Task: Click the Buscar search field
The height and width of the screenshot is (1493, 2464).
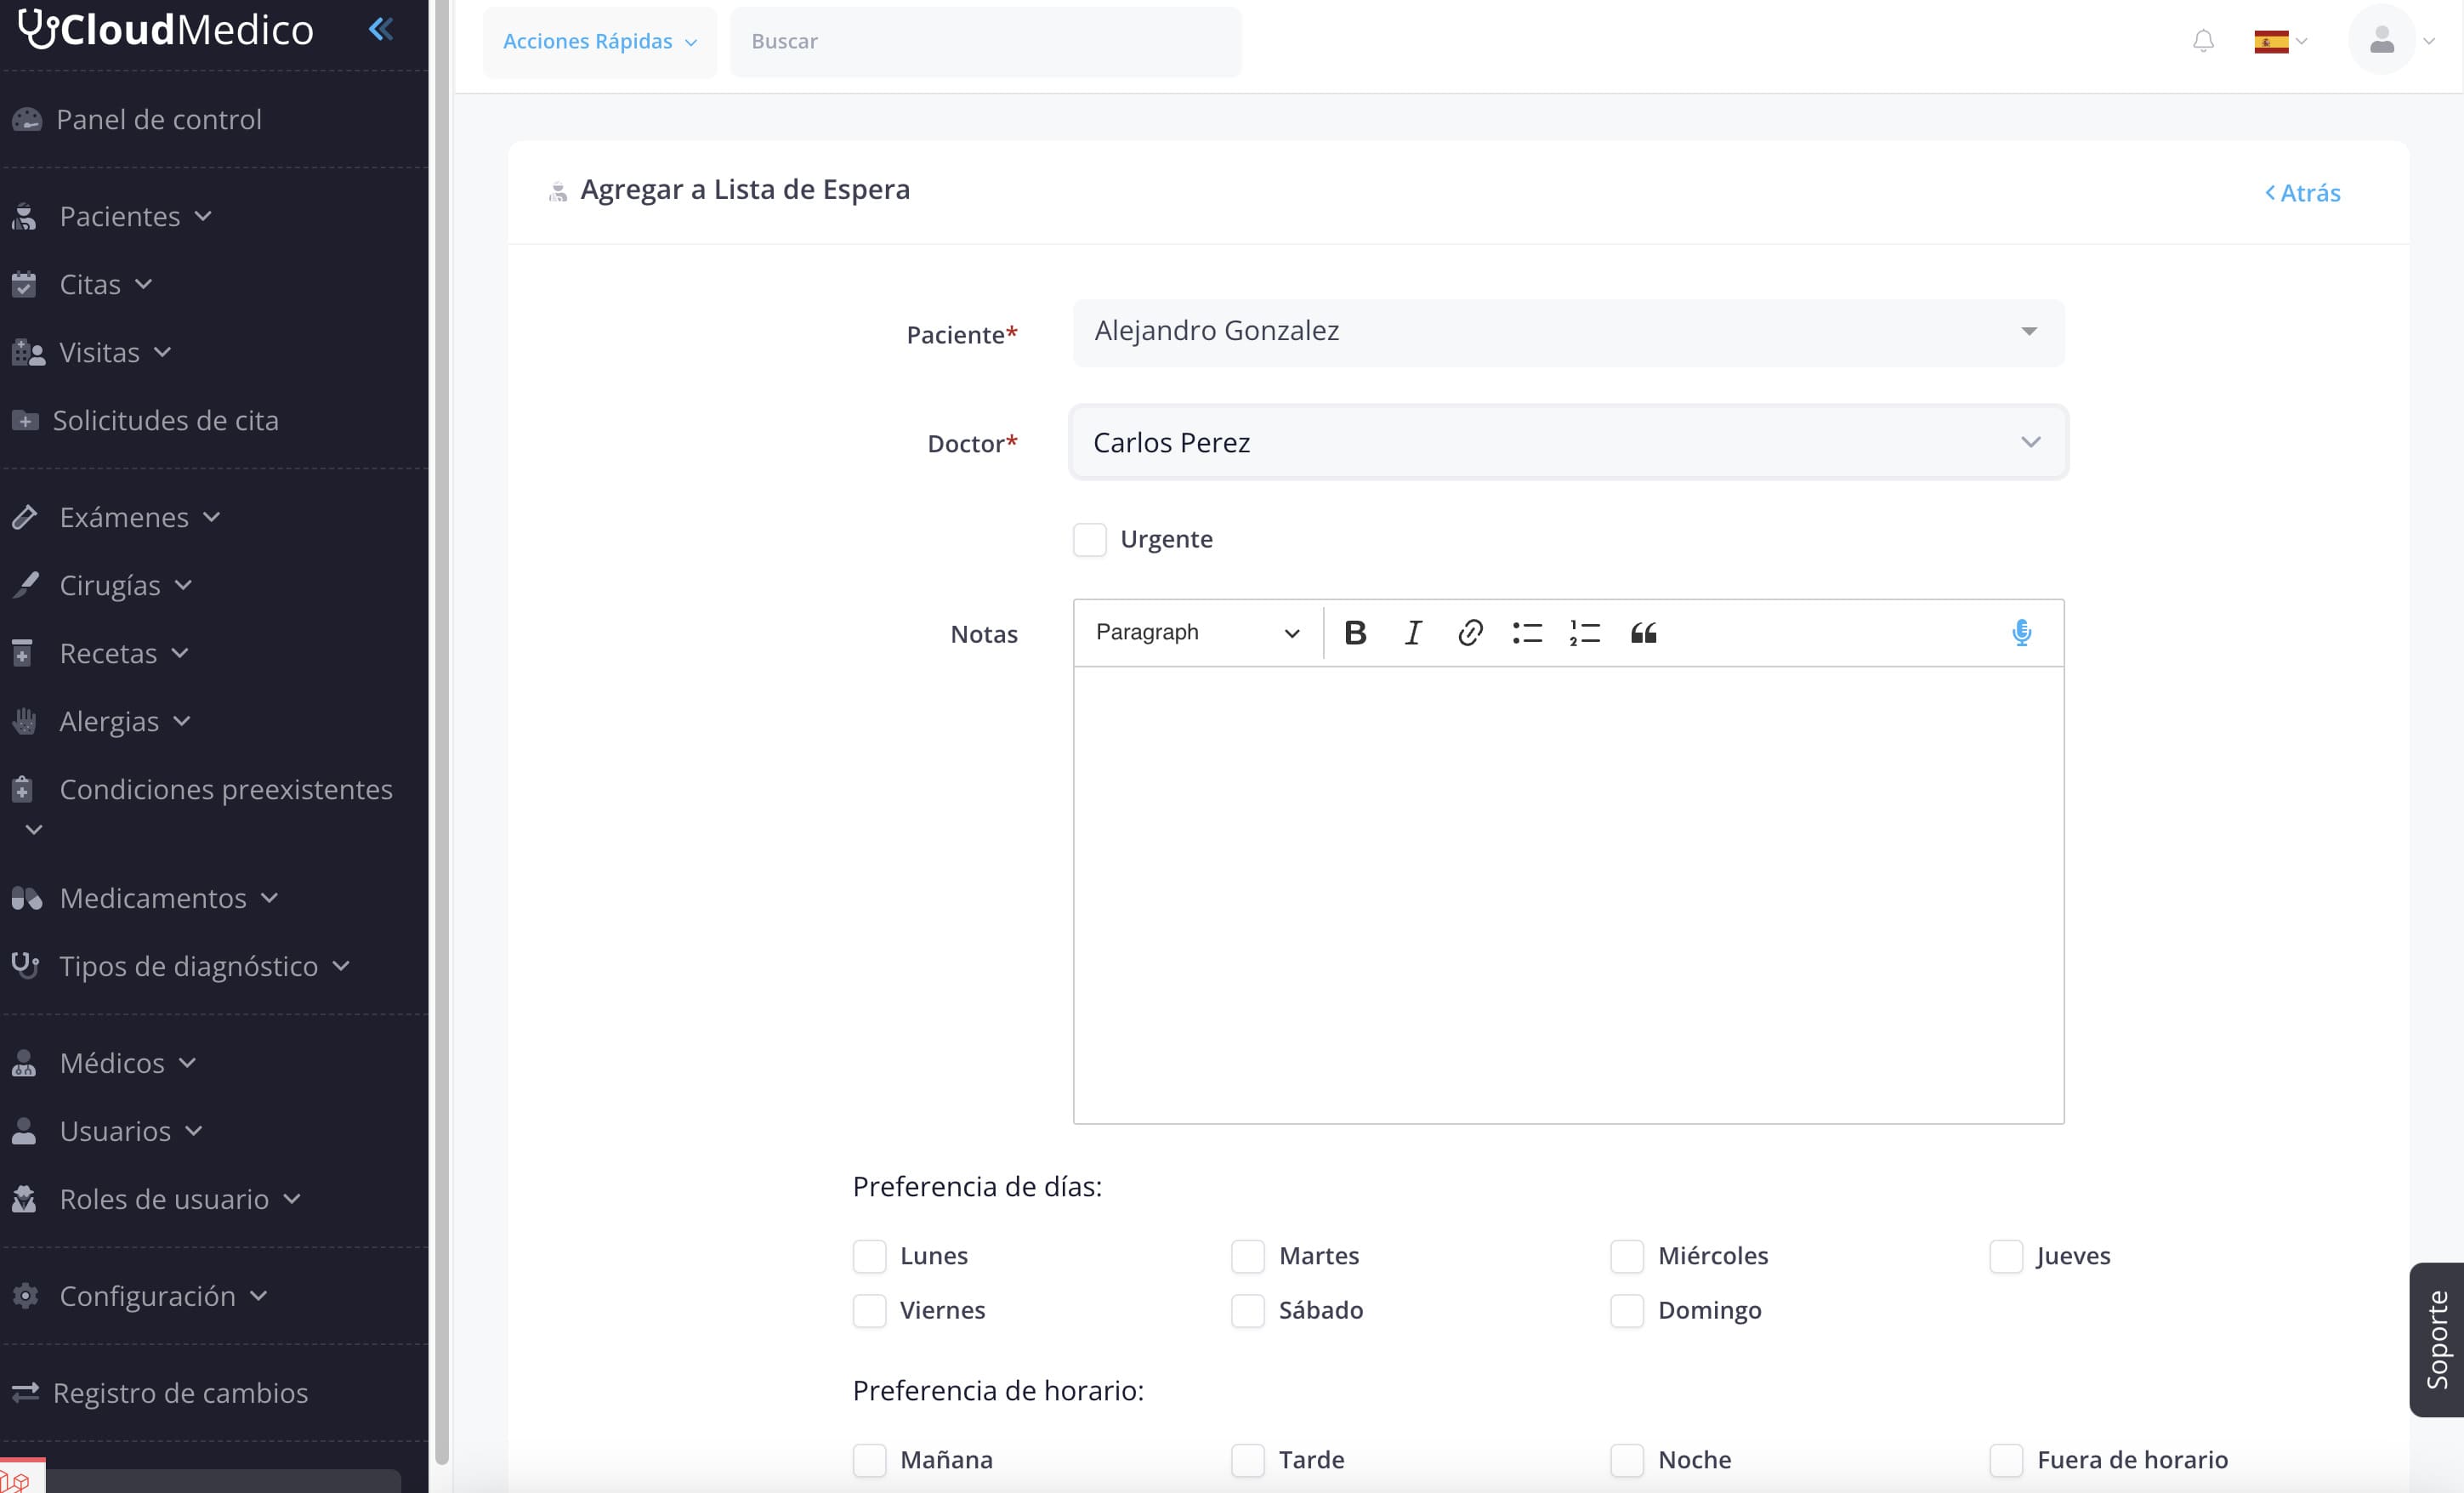Action: tap(985, 42)
